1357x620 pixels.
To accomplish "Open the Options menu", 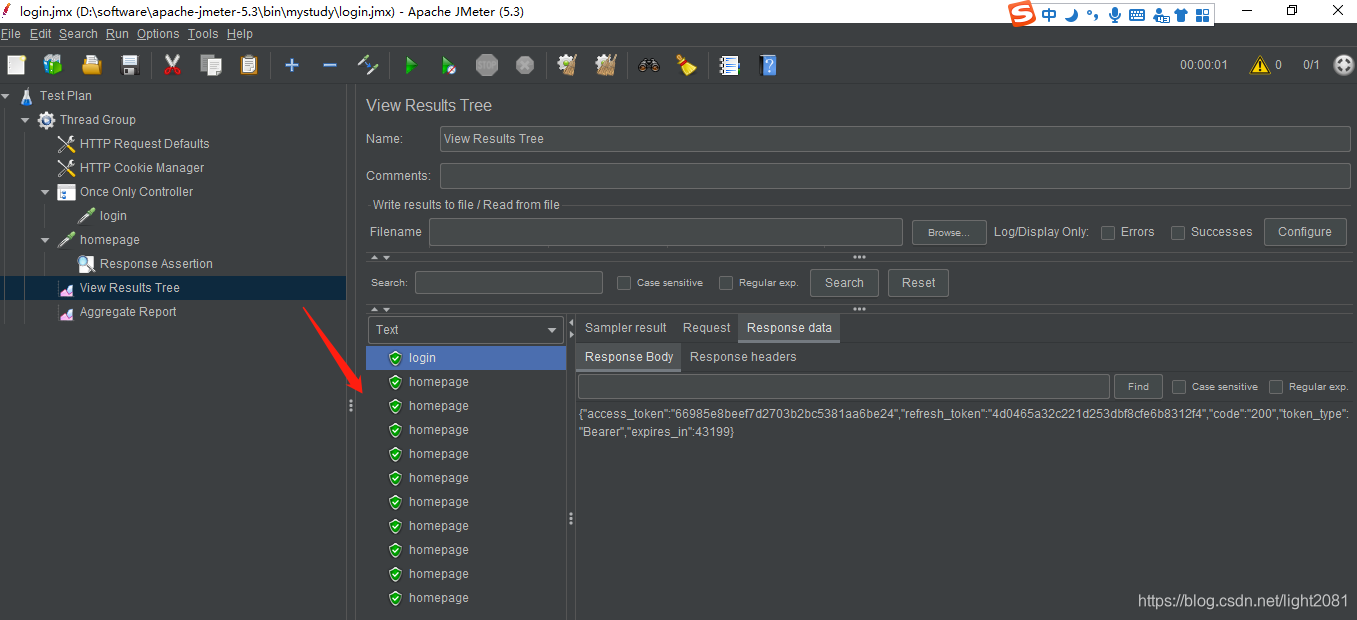I will point(158,34).
